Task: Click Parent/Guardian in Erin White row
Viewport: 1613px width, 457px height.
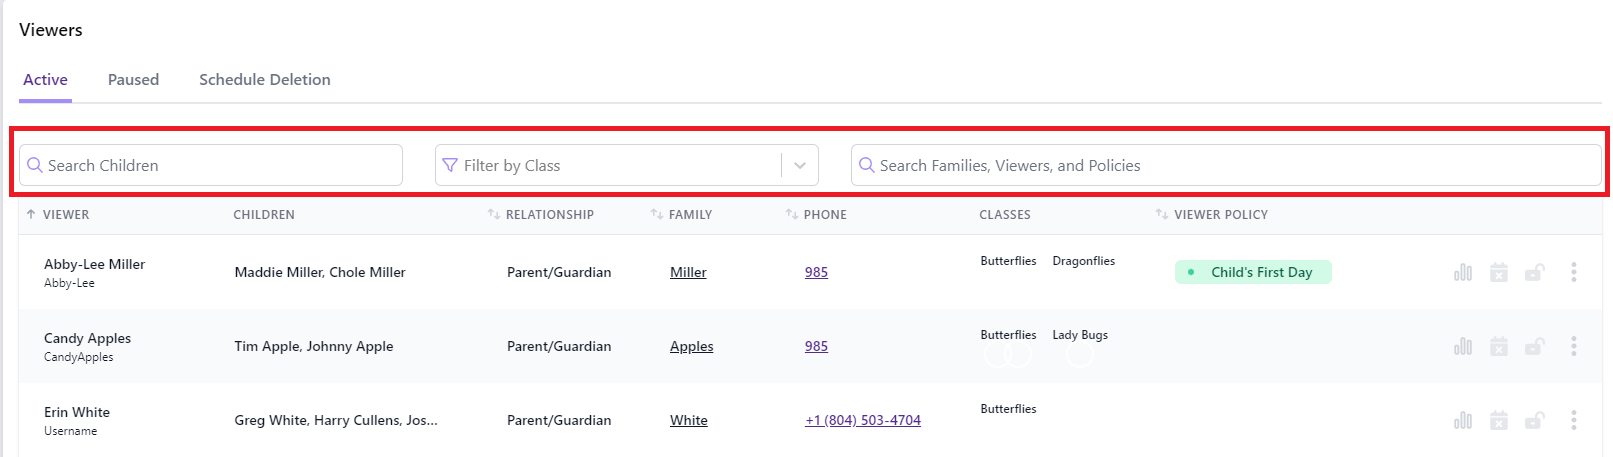Action: 559,420
